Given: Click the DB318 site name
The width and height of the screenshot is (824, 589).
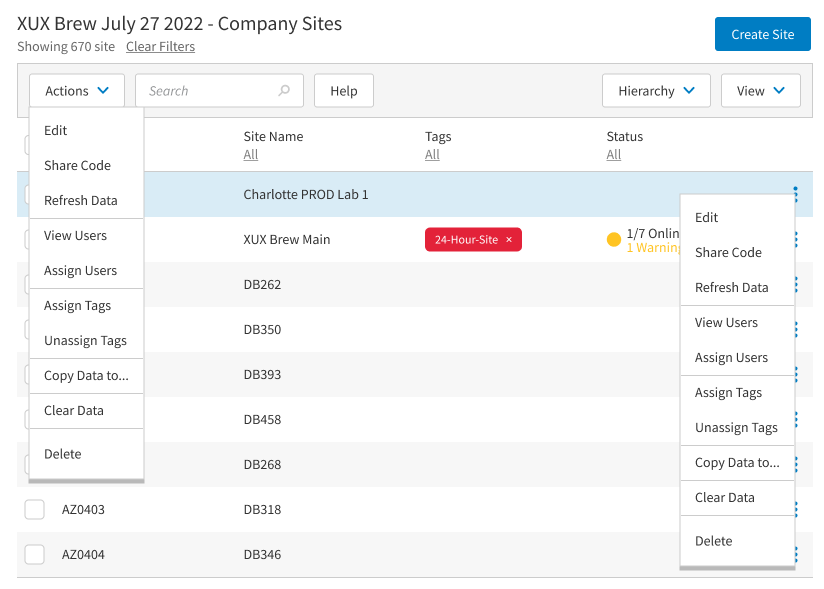Looking at the screenshot, I should (x=262, y=510).
